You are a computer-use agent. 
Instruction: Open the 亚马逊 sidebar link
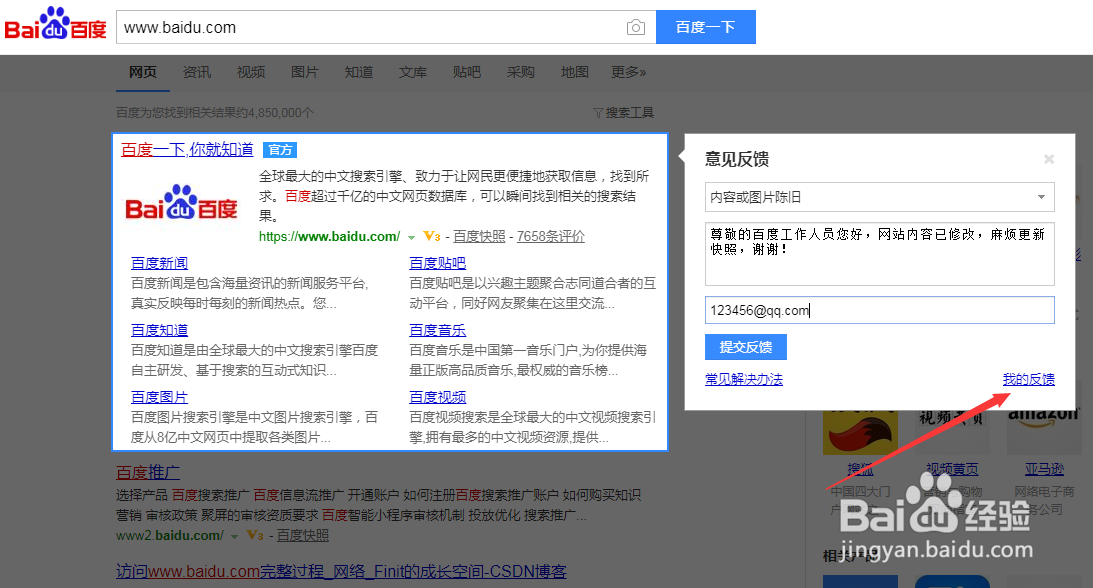(1044, 469)
